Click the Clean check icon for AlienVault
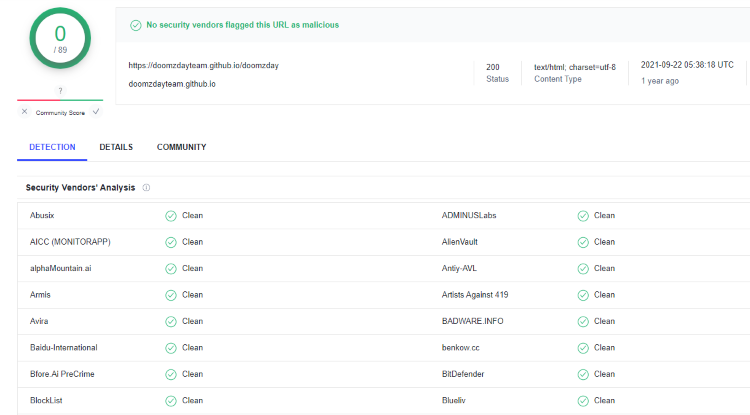Screen dimensions: 750x415 pos(583,242)
